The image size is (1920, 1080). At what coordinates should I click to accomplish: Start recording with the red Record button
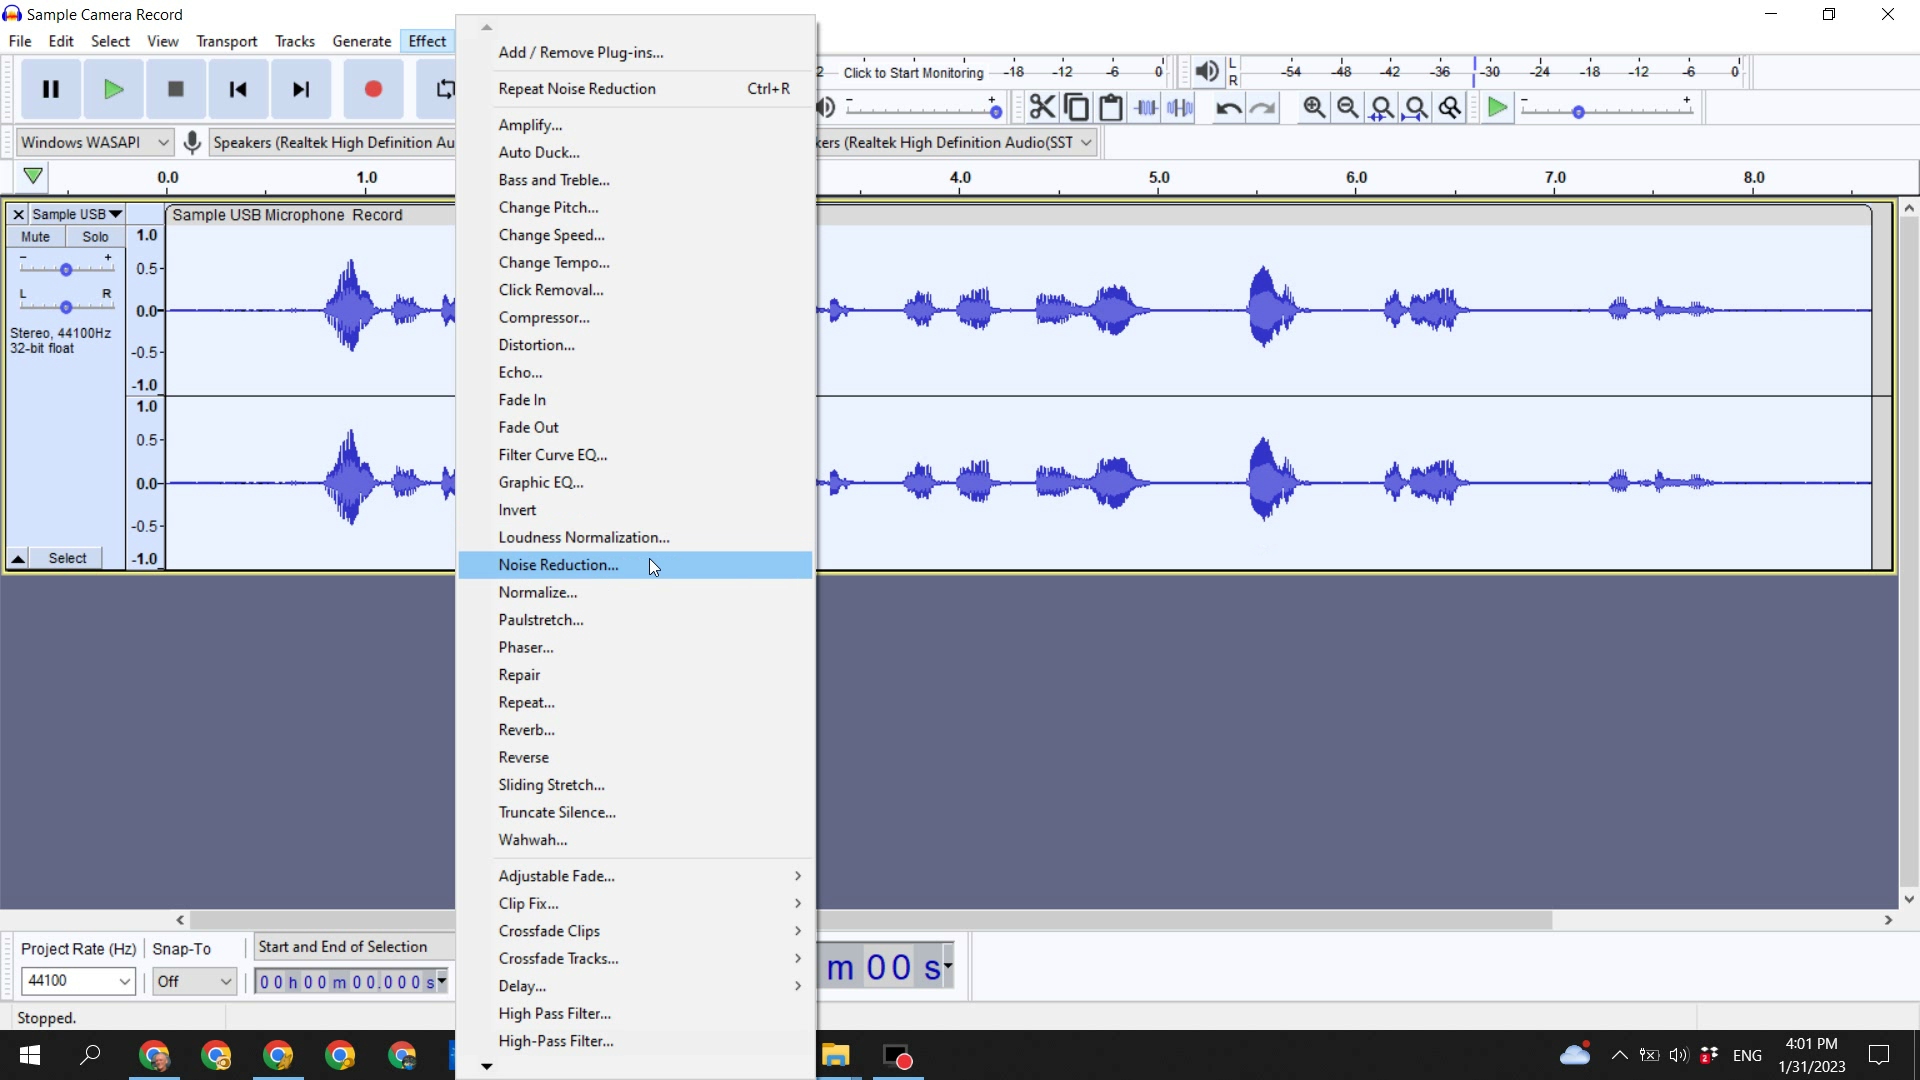point(373,89)
